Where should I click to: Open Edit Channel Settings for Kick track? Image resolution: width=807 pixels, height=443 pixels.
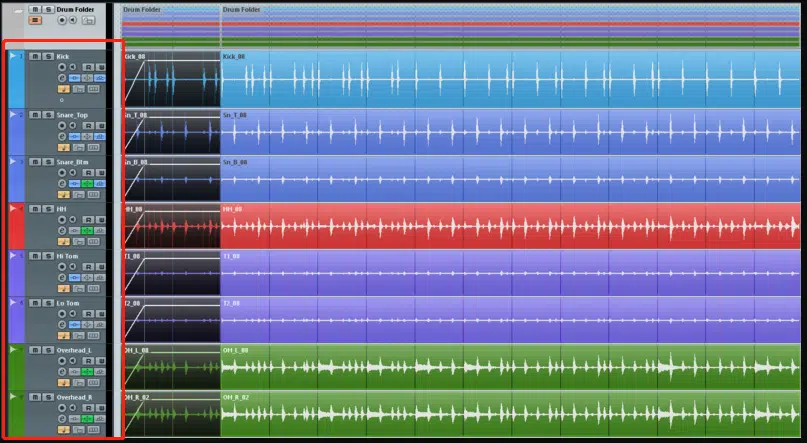62,78
